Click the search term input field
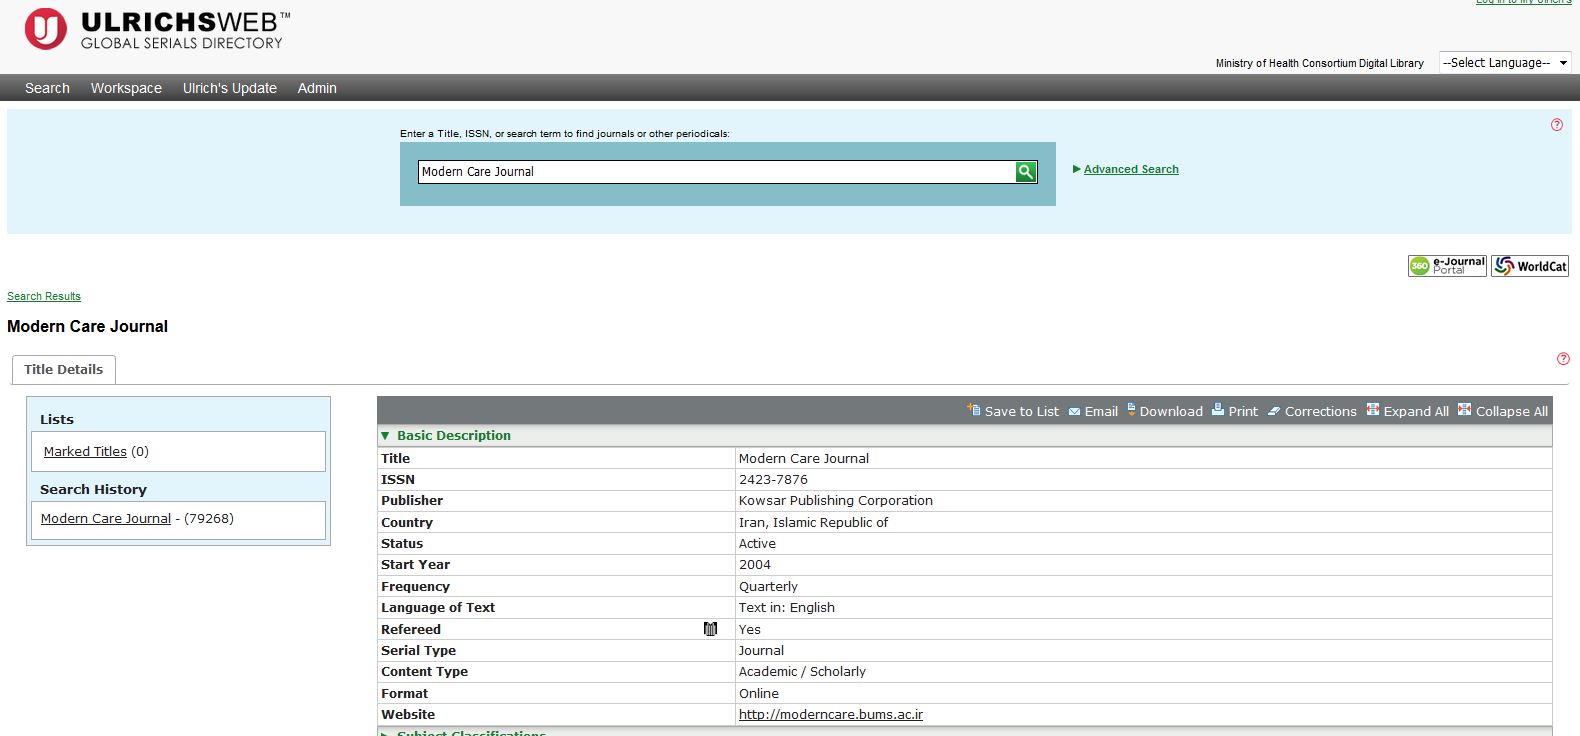The width and height of the screenshot is (1580, 736). (x=715, y=172)
